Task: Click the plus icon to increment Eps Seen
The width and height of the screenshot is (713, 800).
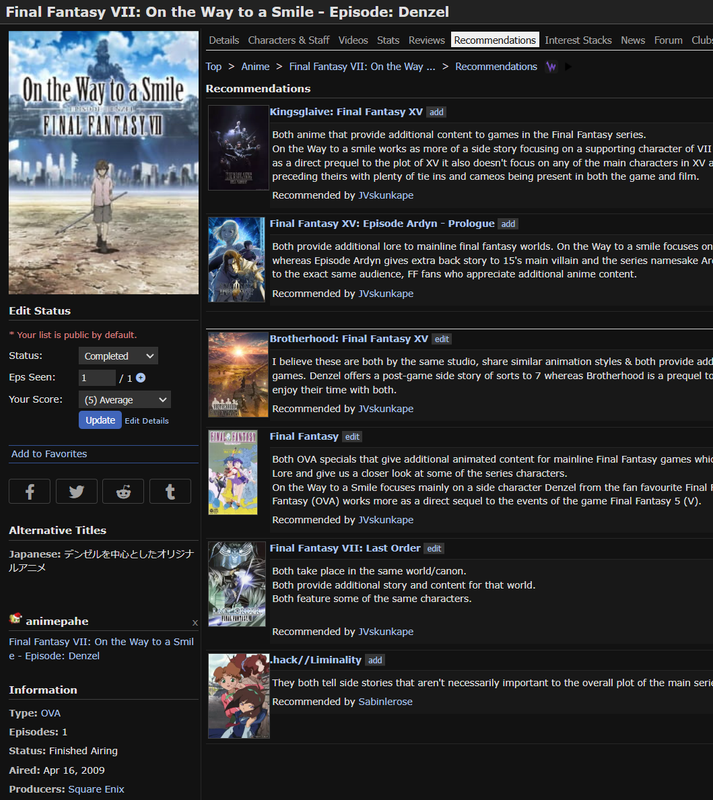Action: pos(141,378)
